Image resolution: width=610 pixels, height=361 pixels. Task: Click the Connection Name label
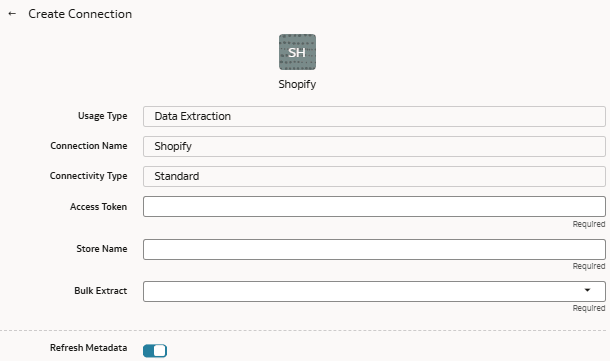coord(89,146)
